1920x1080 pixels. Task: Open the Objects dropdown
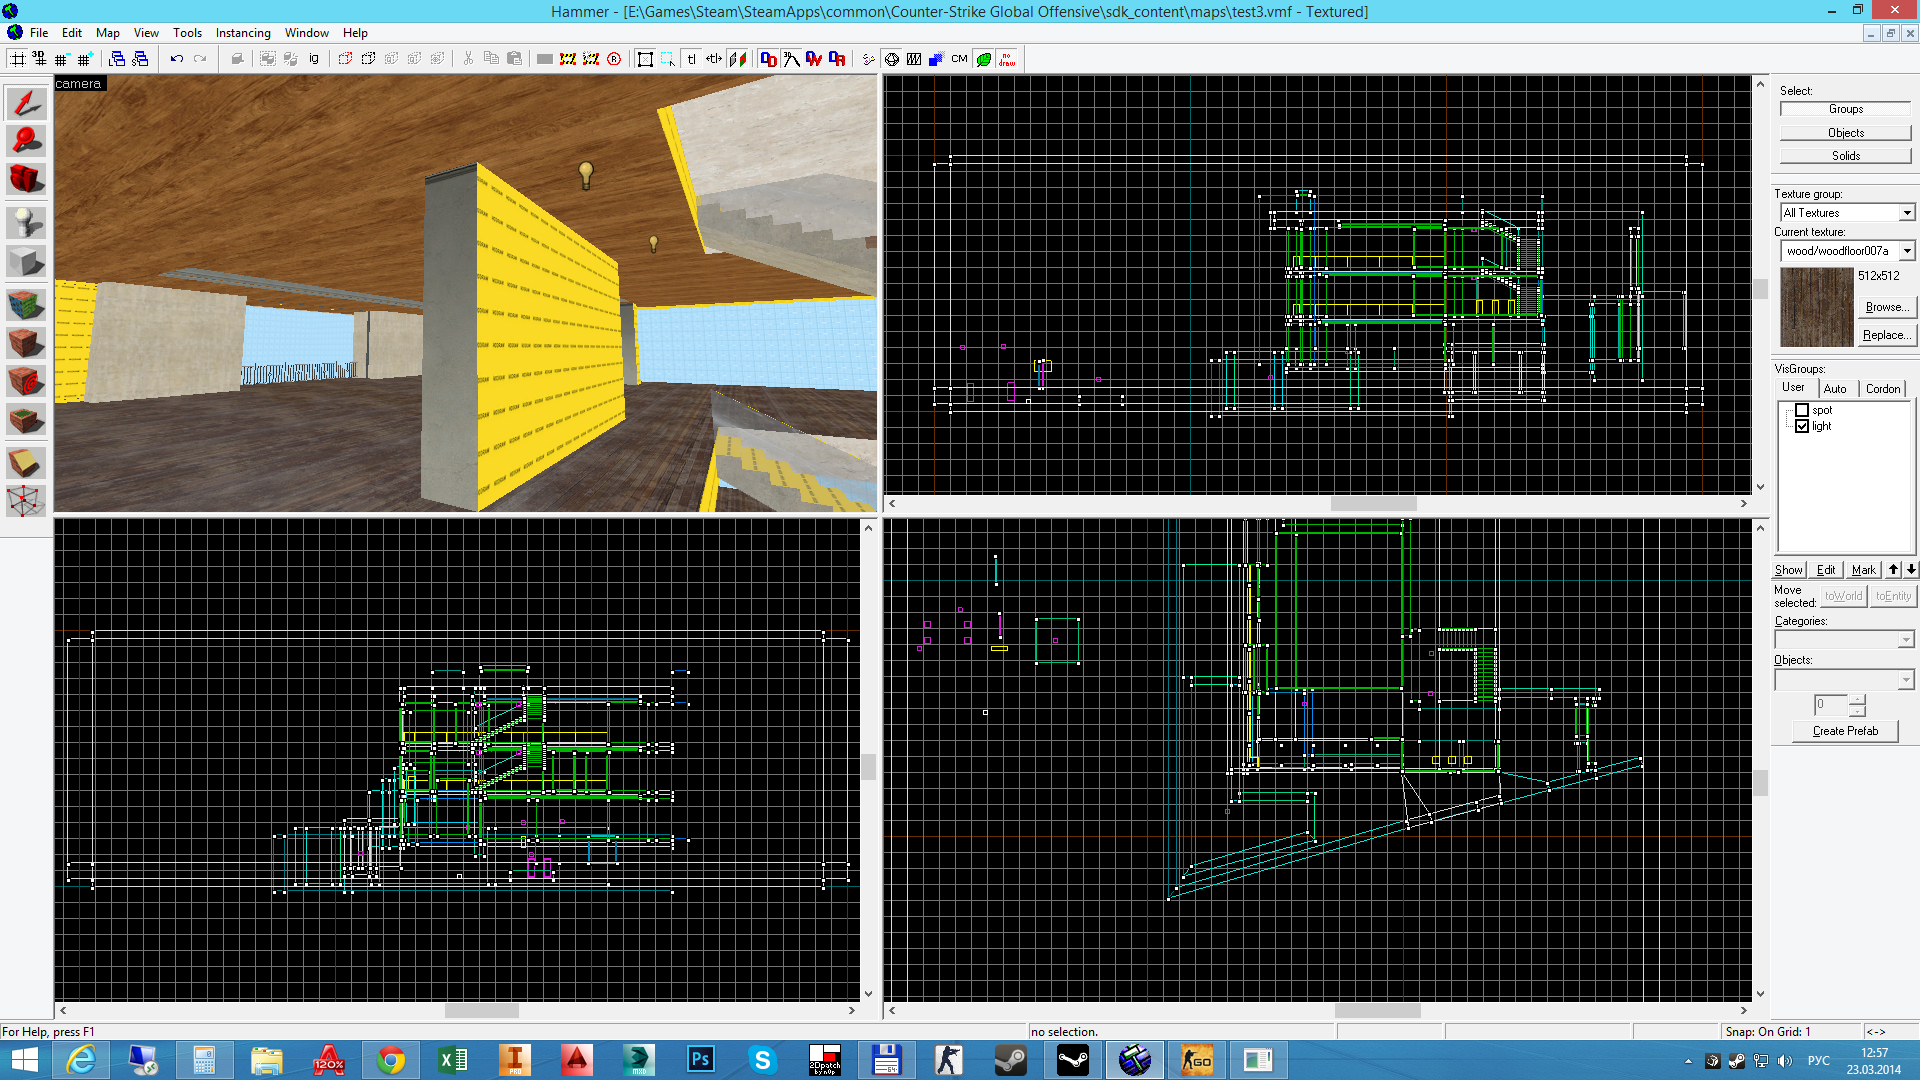pyautogui.click(x=1906, y=680)
